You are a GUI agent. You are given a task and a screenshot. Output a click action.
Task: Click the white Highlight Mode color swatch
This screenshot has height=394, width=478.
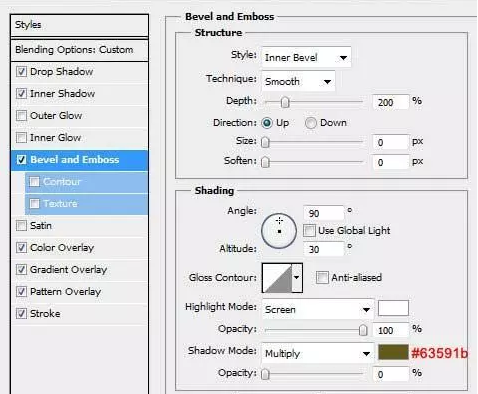click(393, 308)
